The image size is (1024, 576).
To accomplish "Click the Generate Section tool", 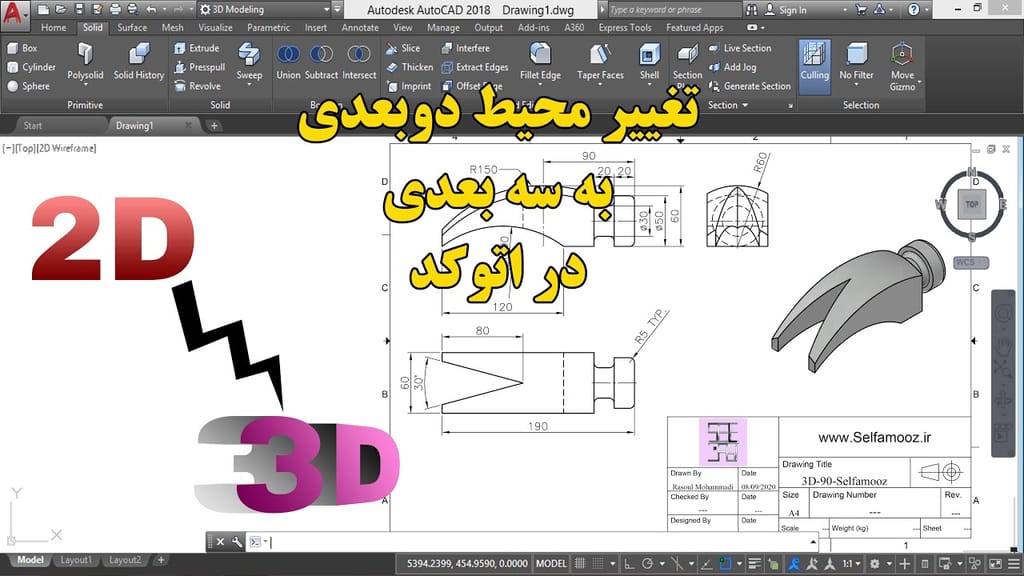I will click(x=750, y=86).
